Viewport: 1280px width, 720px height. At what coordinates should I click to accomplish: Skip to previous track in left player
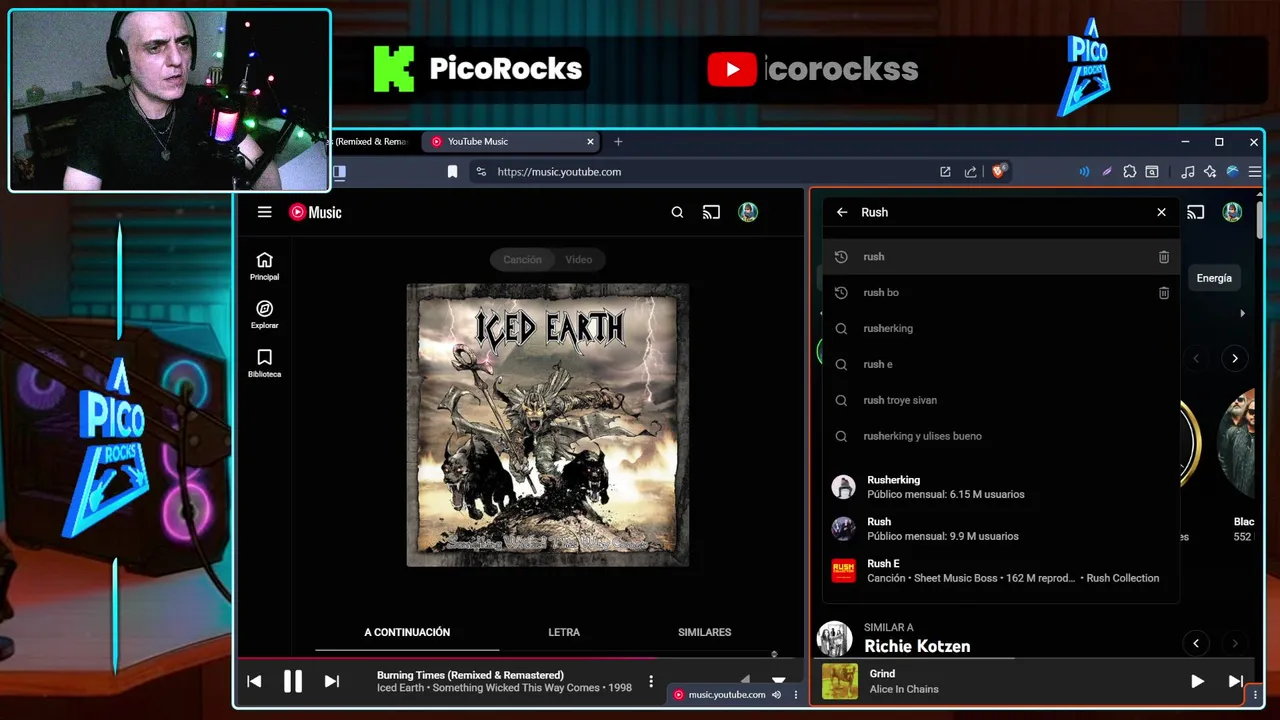[x=254, y=681]
